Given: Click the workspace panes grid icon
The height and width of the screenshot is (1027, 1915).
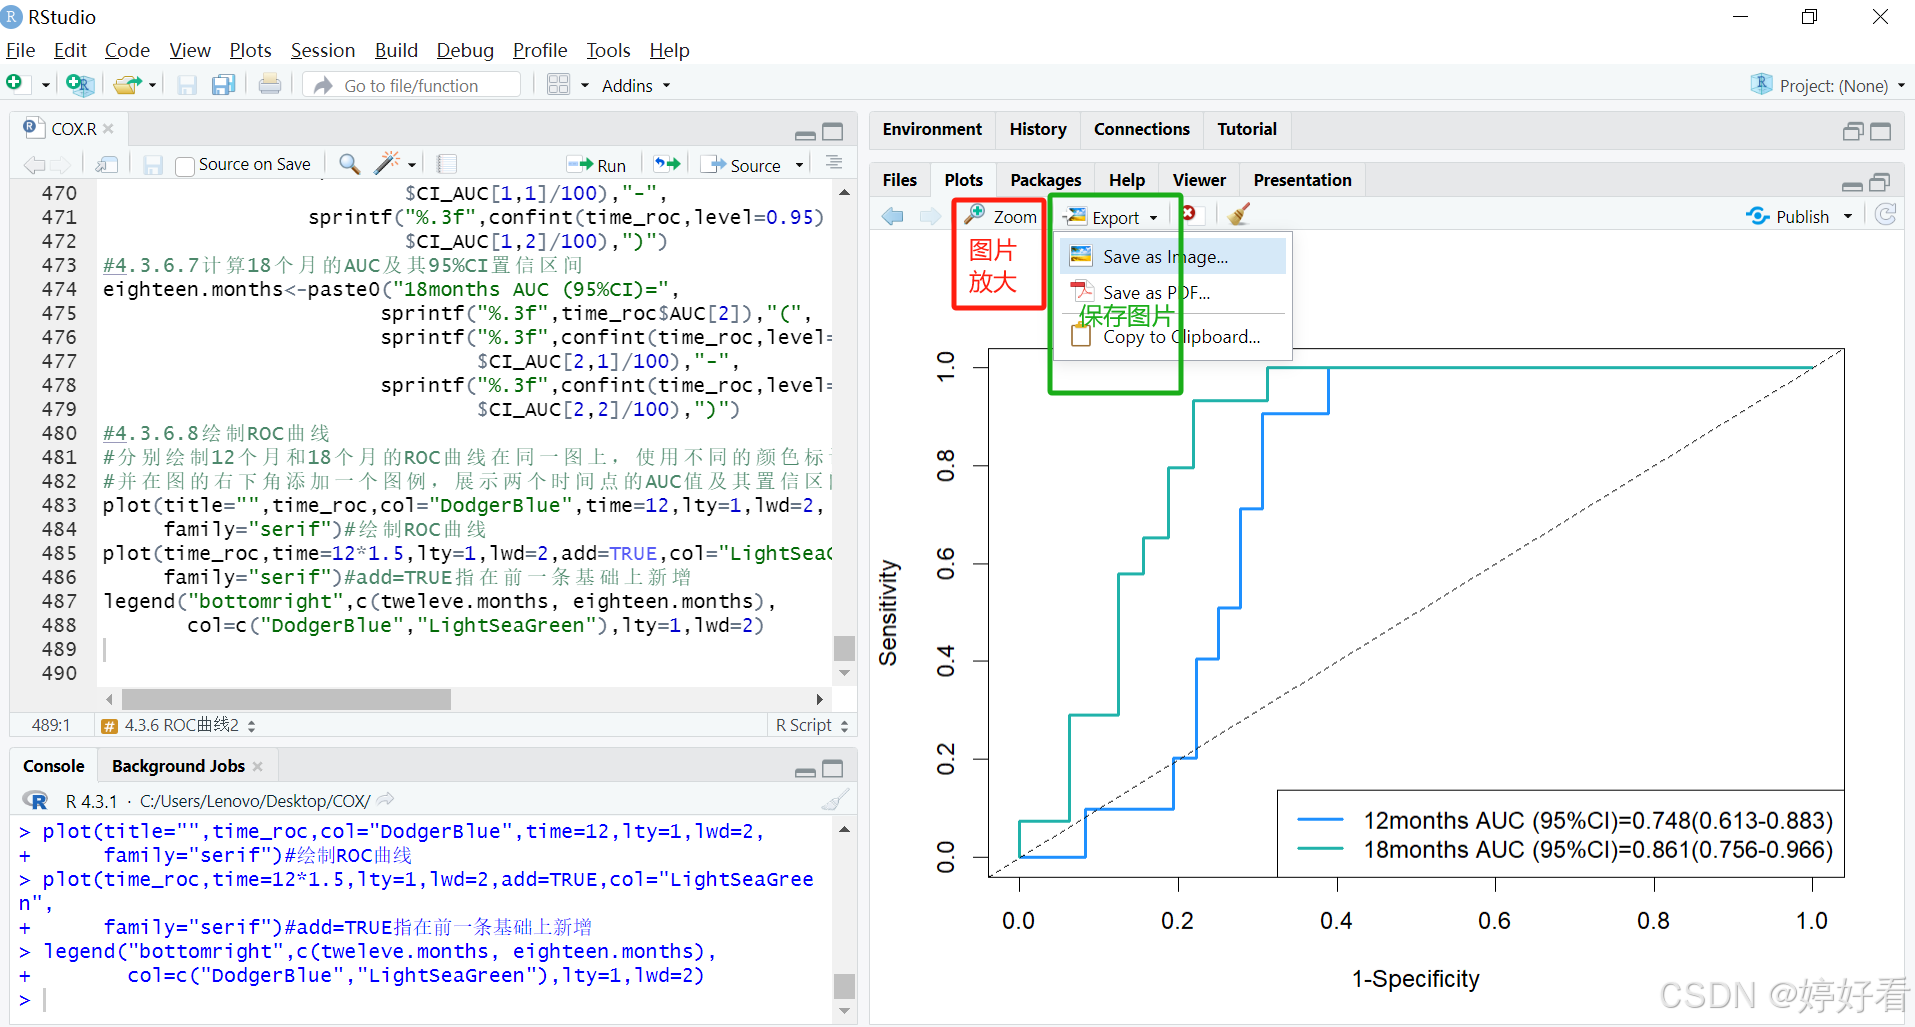Looking at the screenshot, I should tap(558, 85).
